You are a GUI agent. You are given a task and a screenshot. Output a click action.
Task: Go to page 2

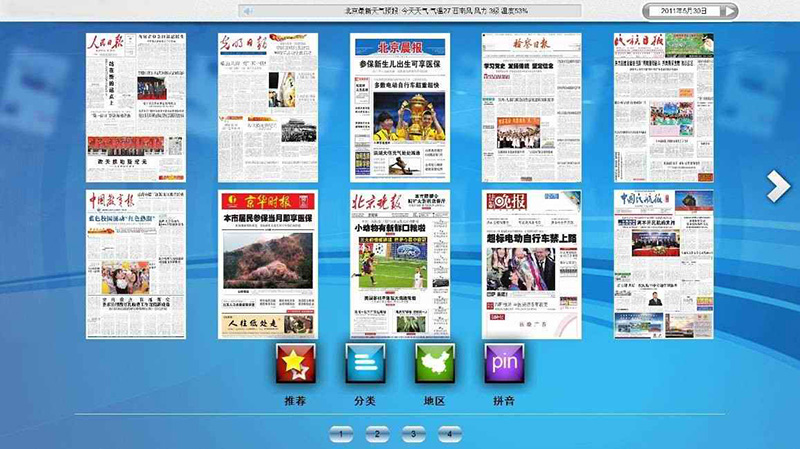pos(377,434)
